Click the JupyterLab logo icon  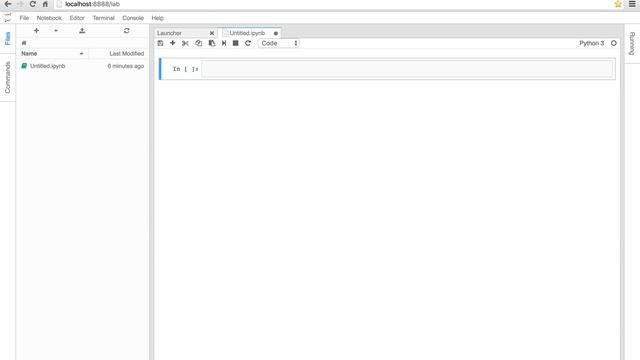point(7,18)
